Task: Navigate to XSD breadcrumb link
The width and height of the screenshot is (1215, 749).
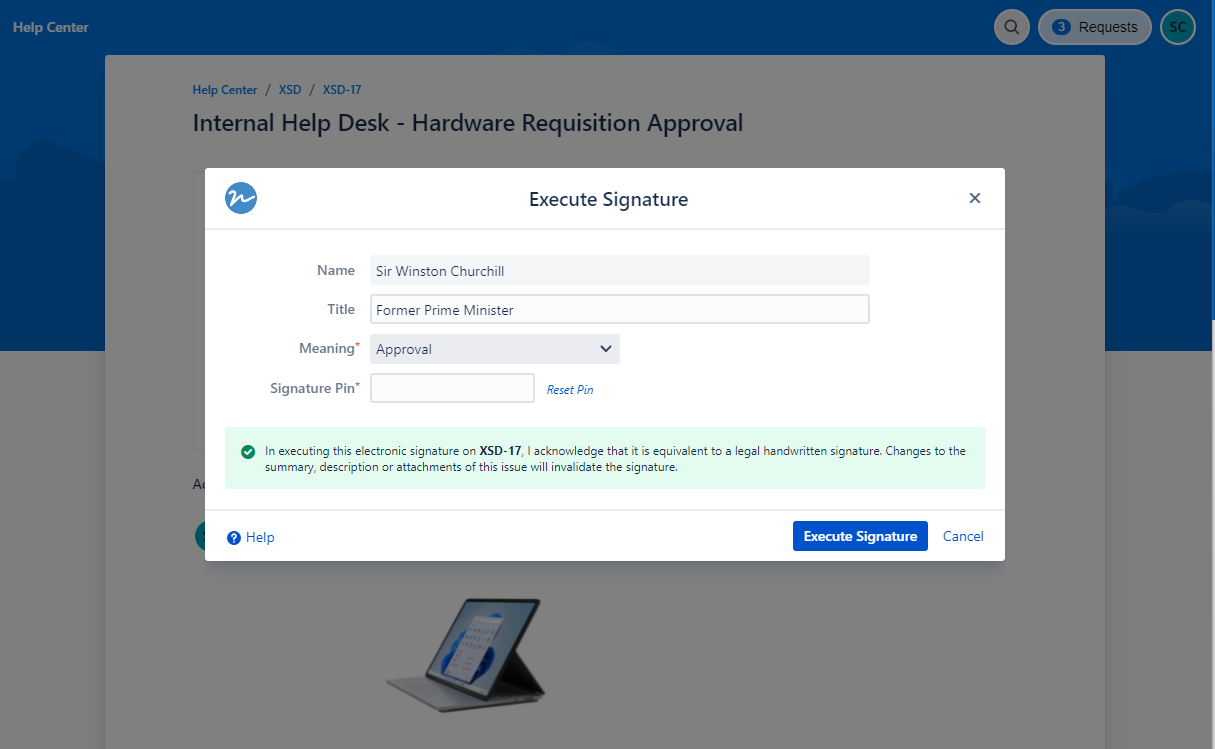Action: click(x=290, y=90)
